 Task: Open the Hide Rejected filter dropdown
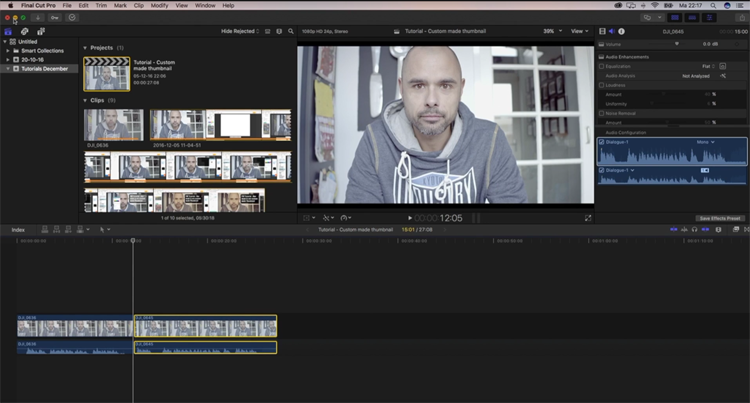pyautogui.click(x=240, y=32)
